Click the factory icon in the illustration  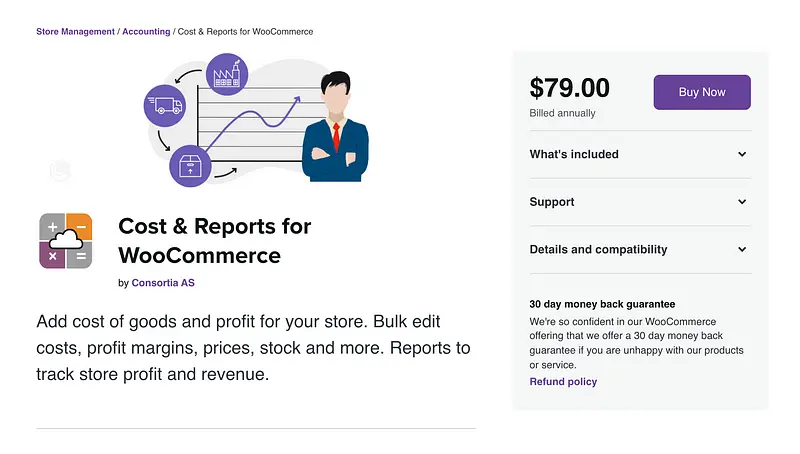[225, 75]
